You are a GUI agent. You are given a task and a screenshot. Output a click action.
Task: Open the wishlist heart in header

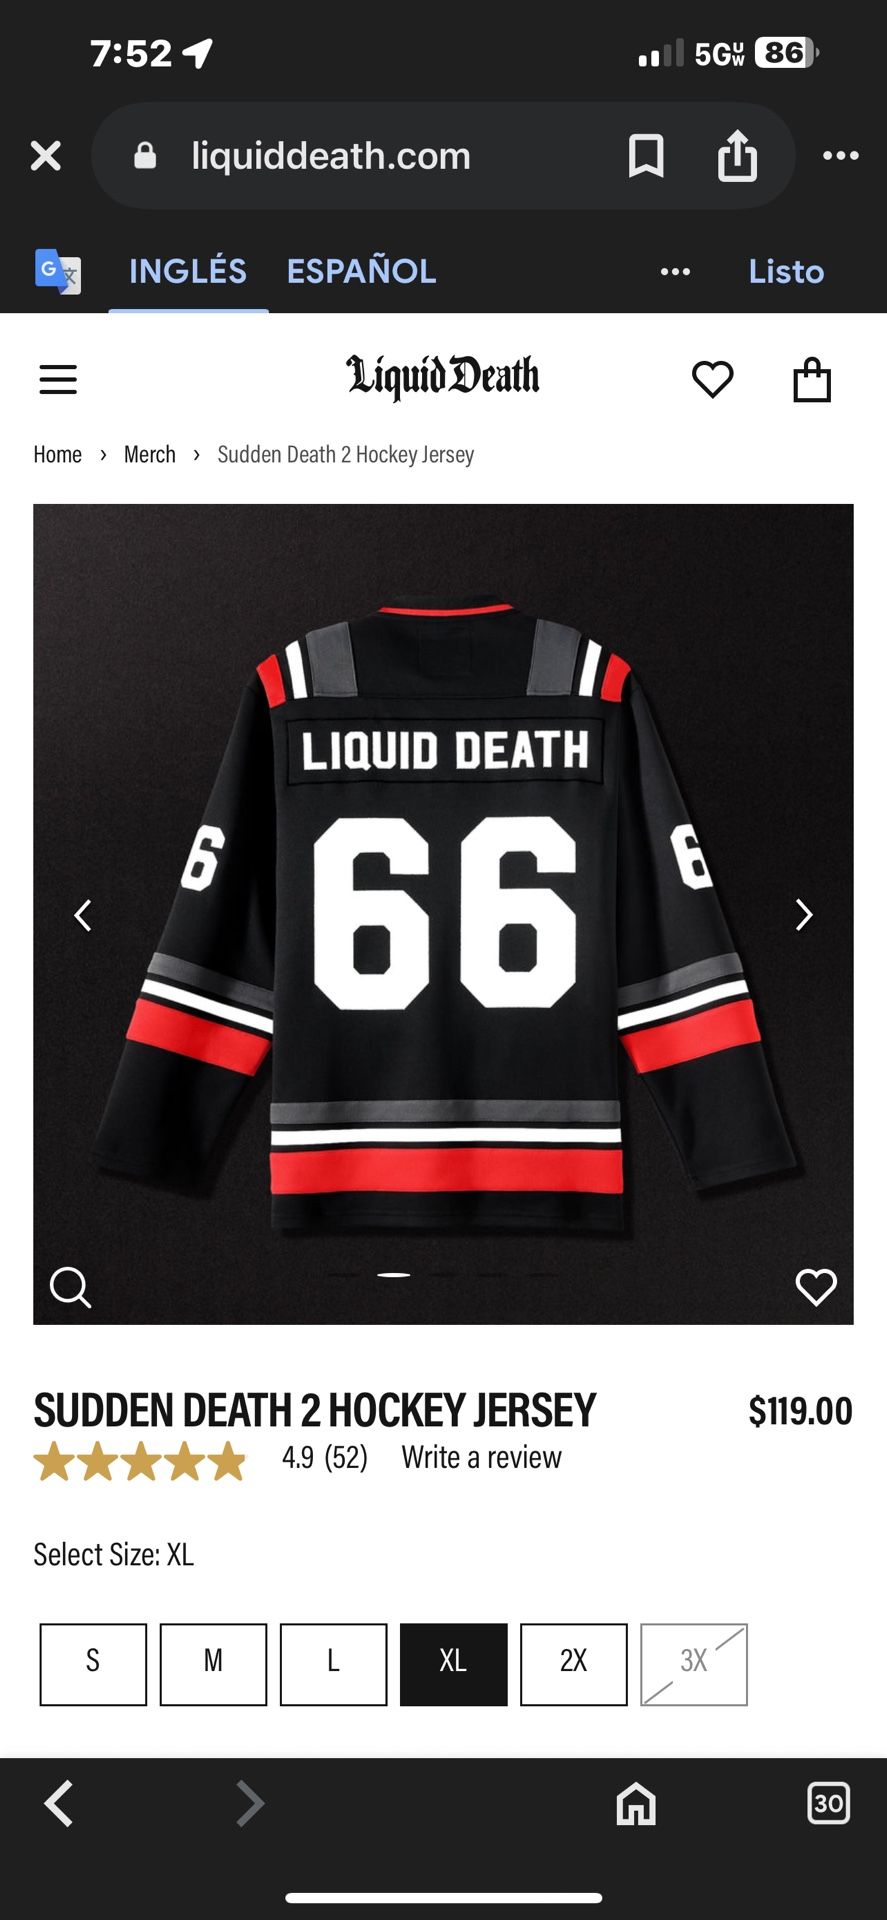[713, 380]
